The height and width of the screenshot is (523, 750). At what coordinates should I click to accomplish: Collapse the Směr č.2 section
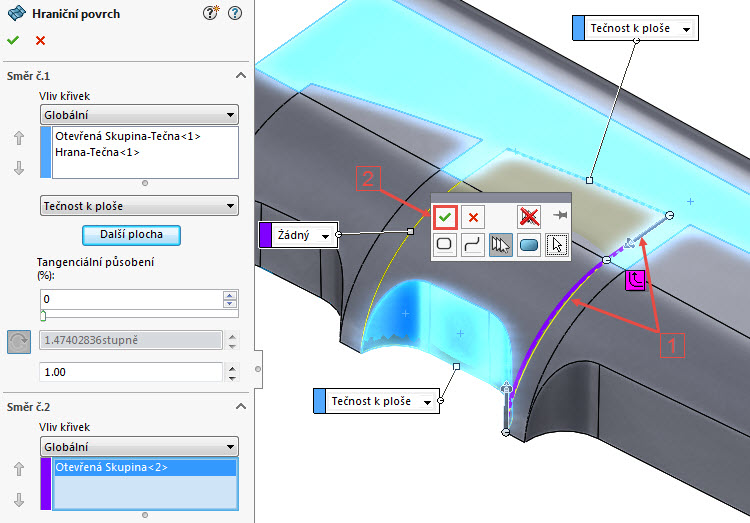tap(241, 406)
